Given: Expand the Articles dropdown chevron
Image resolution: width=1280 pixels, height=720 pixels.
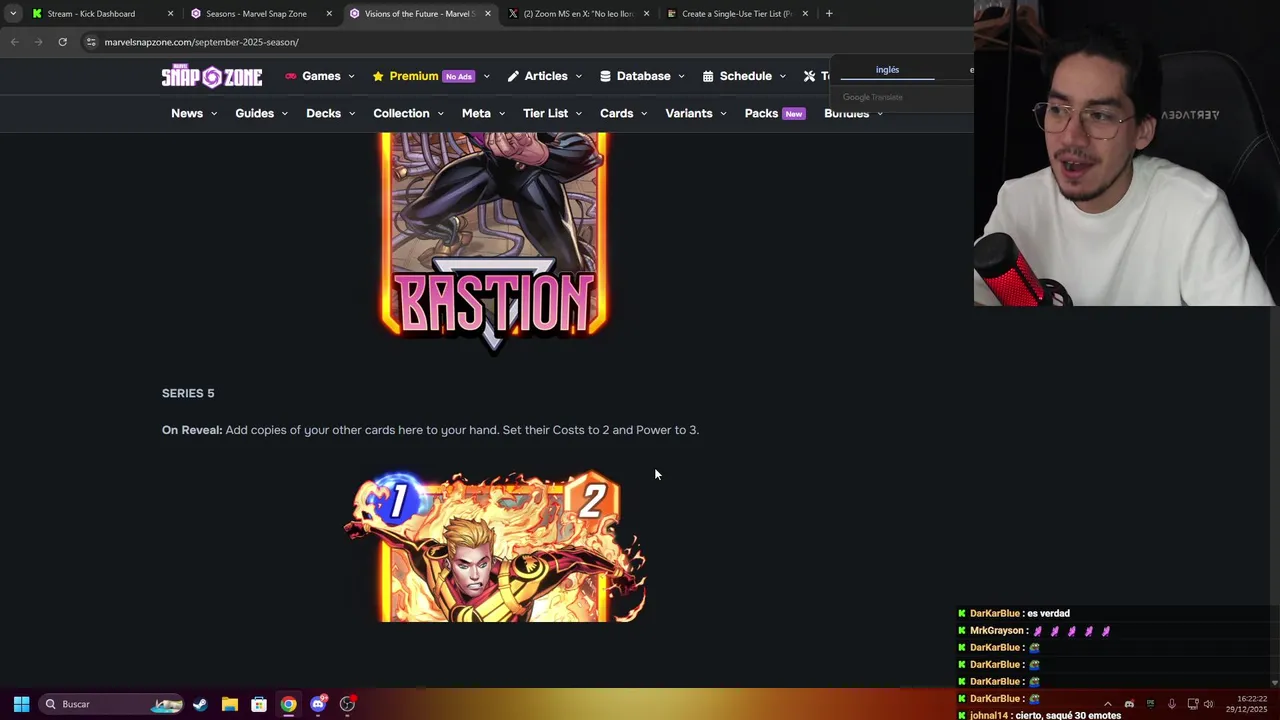Looking at the screenshot, I should [578, 77].
